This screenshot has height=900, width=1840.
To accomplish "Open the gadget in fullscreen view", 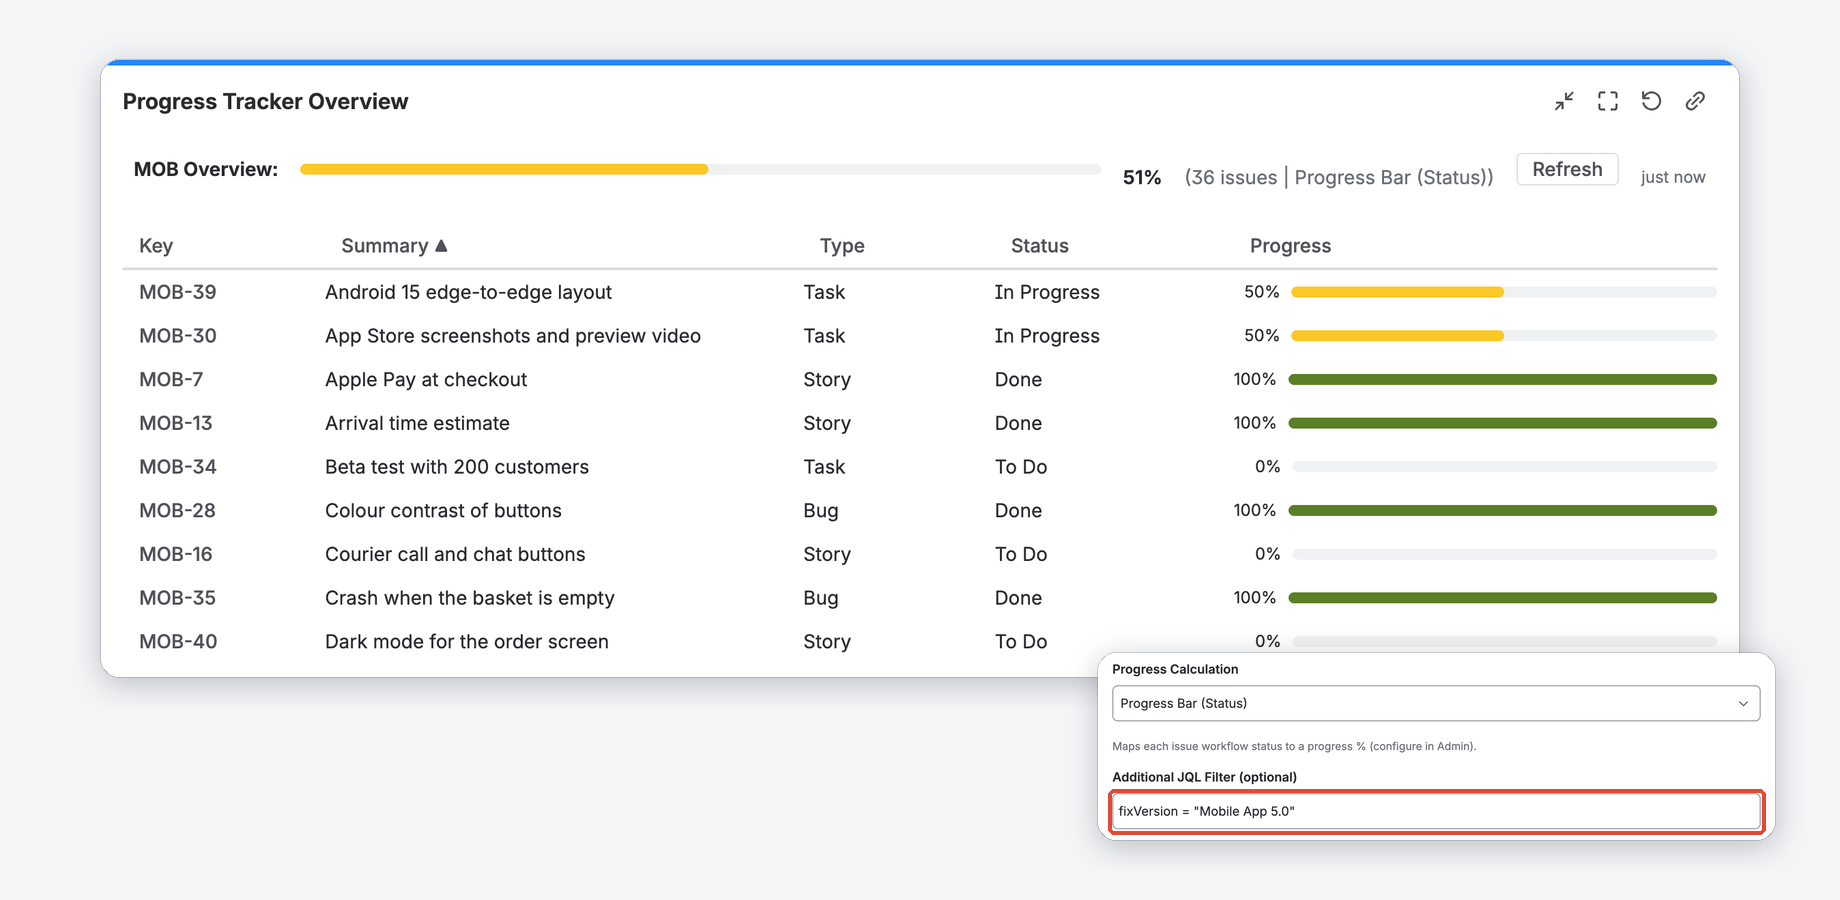I will (1608, 101).
